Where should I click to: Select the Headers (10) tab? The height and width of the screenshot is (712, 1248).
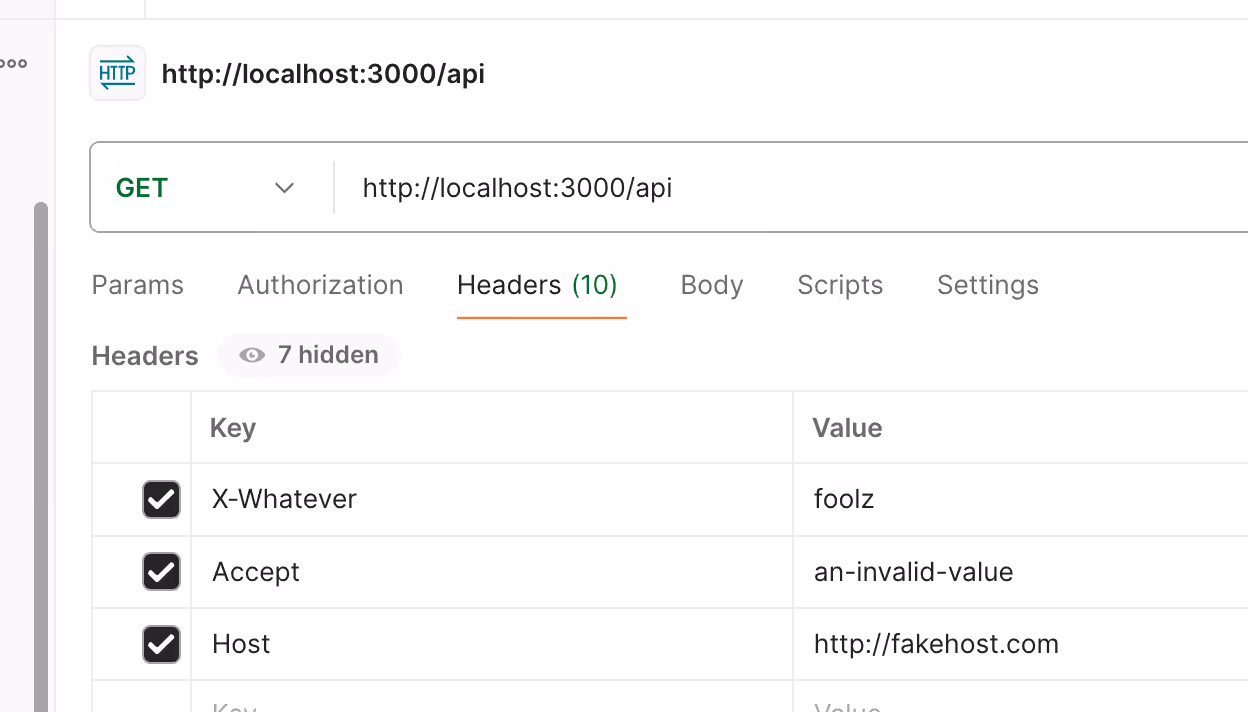tap(538, 285)
